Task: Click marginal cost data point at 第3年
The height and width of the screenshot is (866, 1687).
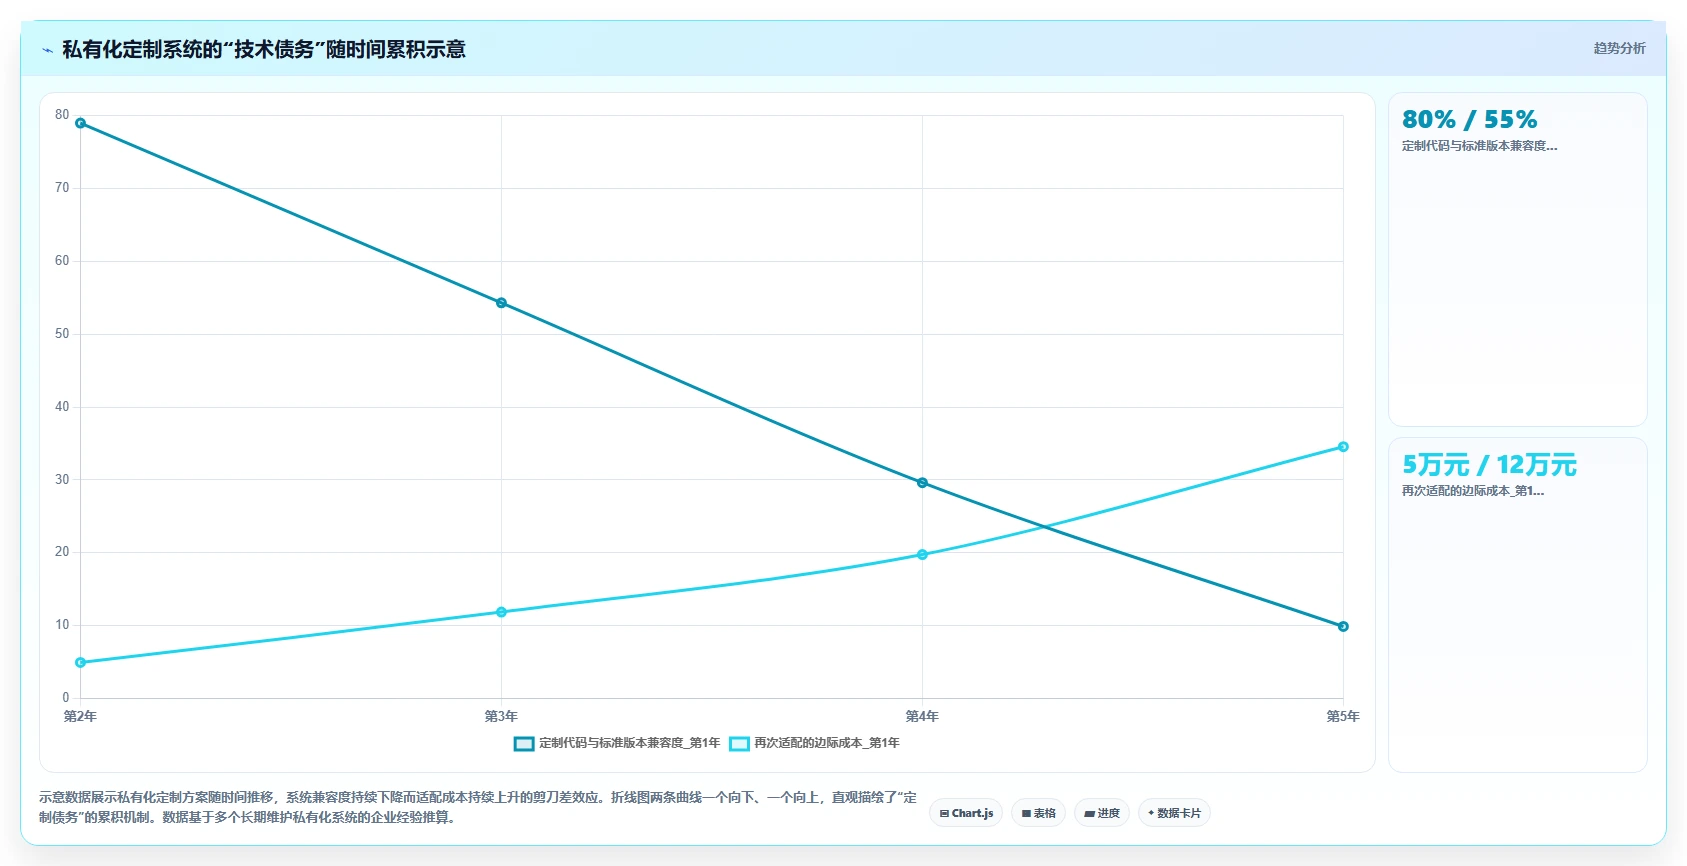Action: click(x=501, y=612)
